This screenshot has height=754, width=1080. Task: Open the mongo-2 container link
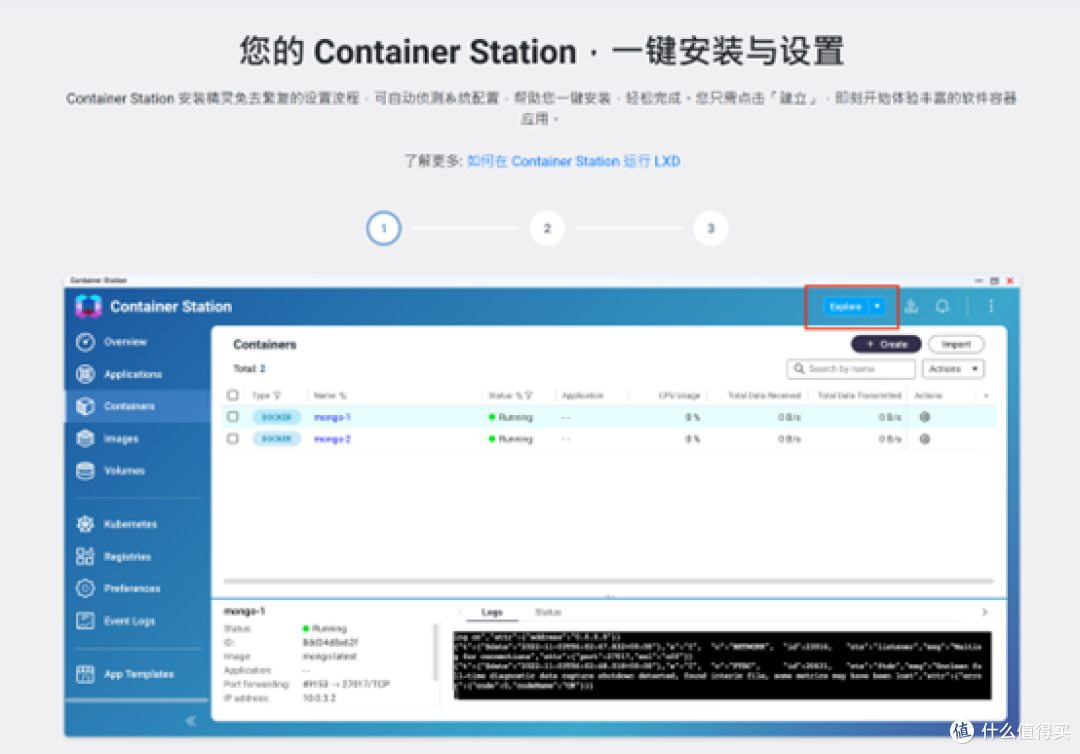click(x=333, y=439)
